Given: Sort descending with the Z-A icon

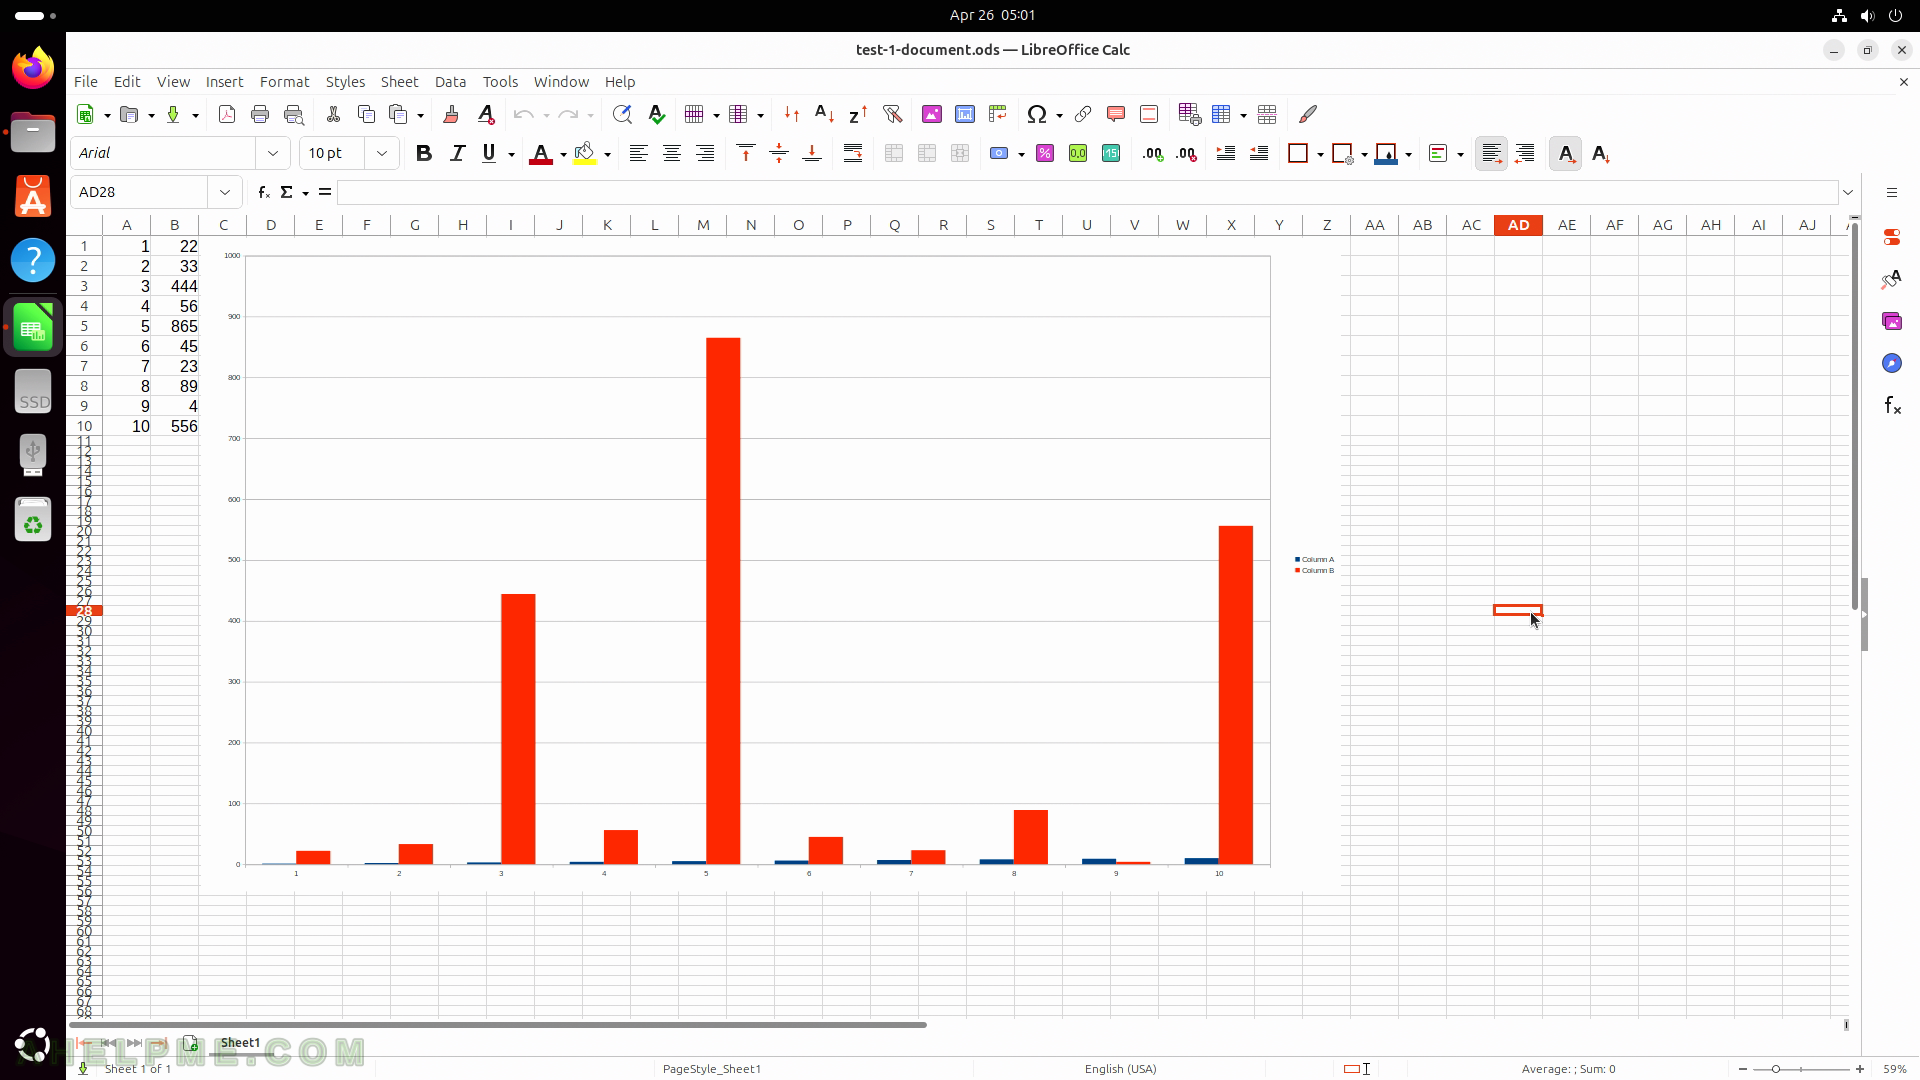Looking at the screenshot, I should coord(858,114).
